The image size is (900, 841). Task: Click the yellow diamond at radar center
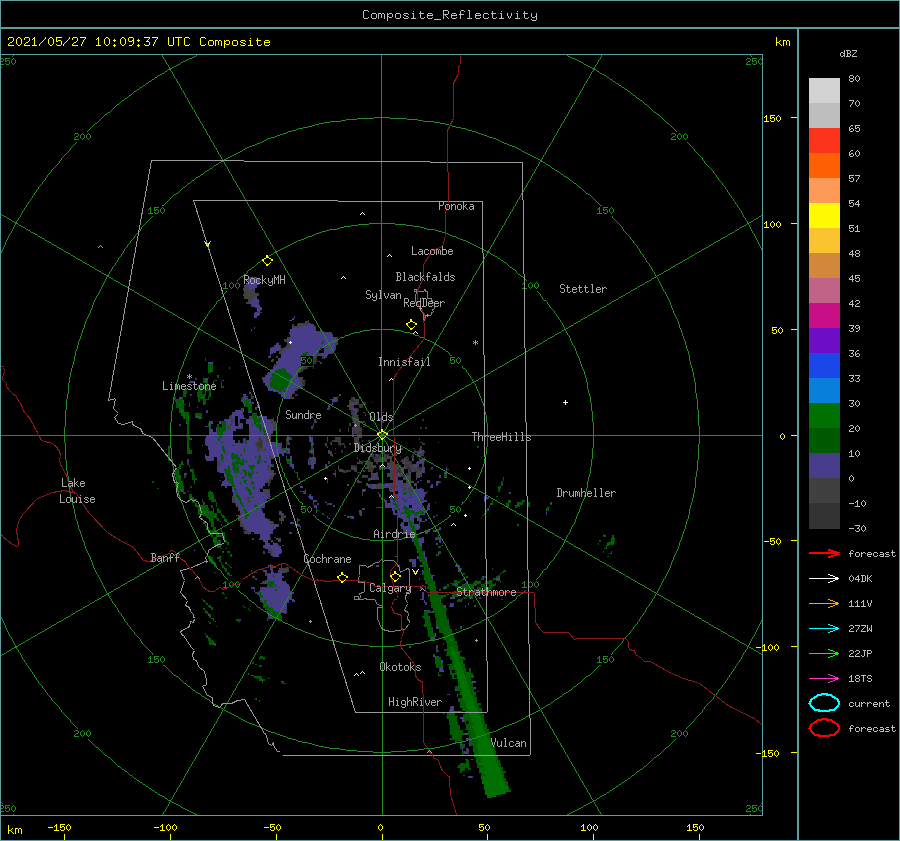point(382,435)
